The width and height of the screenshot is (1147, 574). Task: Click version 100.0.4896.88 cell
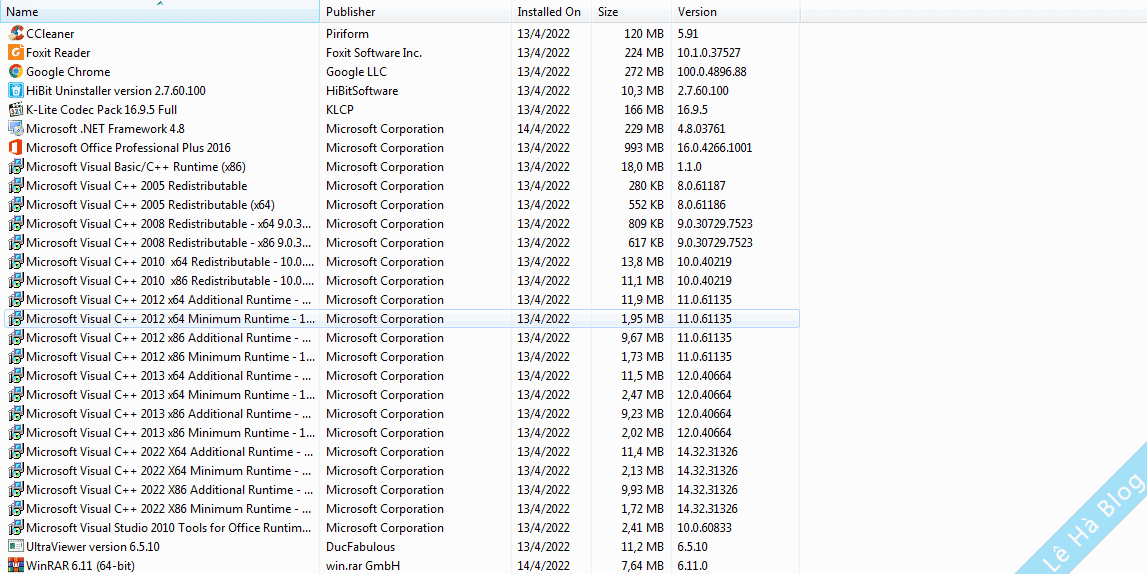712,72
